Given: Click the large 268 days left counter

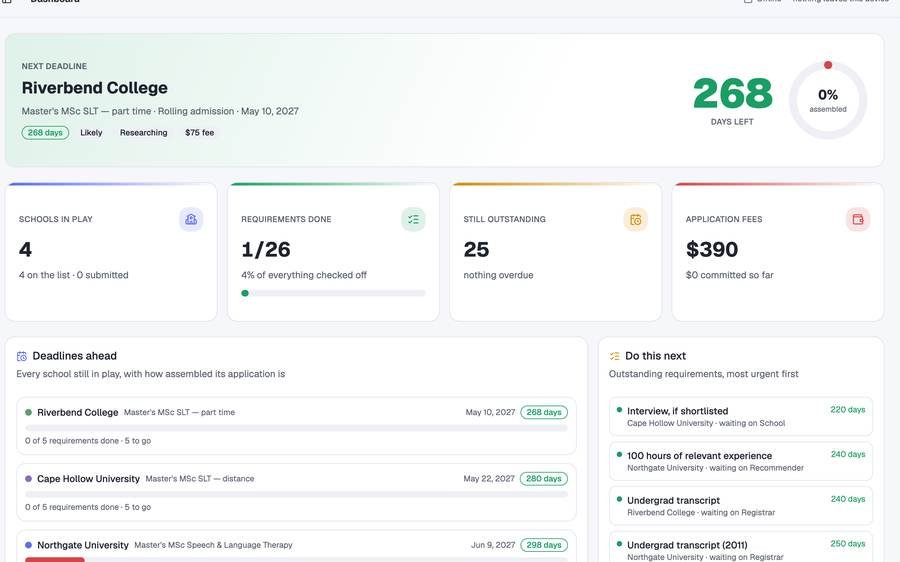Looking at the screenshot, I should tap(732, 94).
